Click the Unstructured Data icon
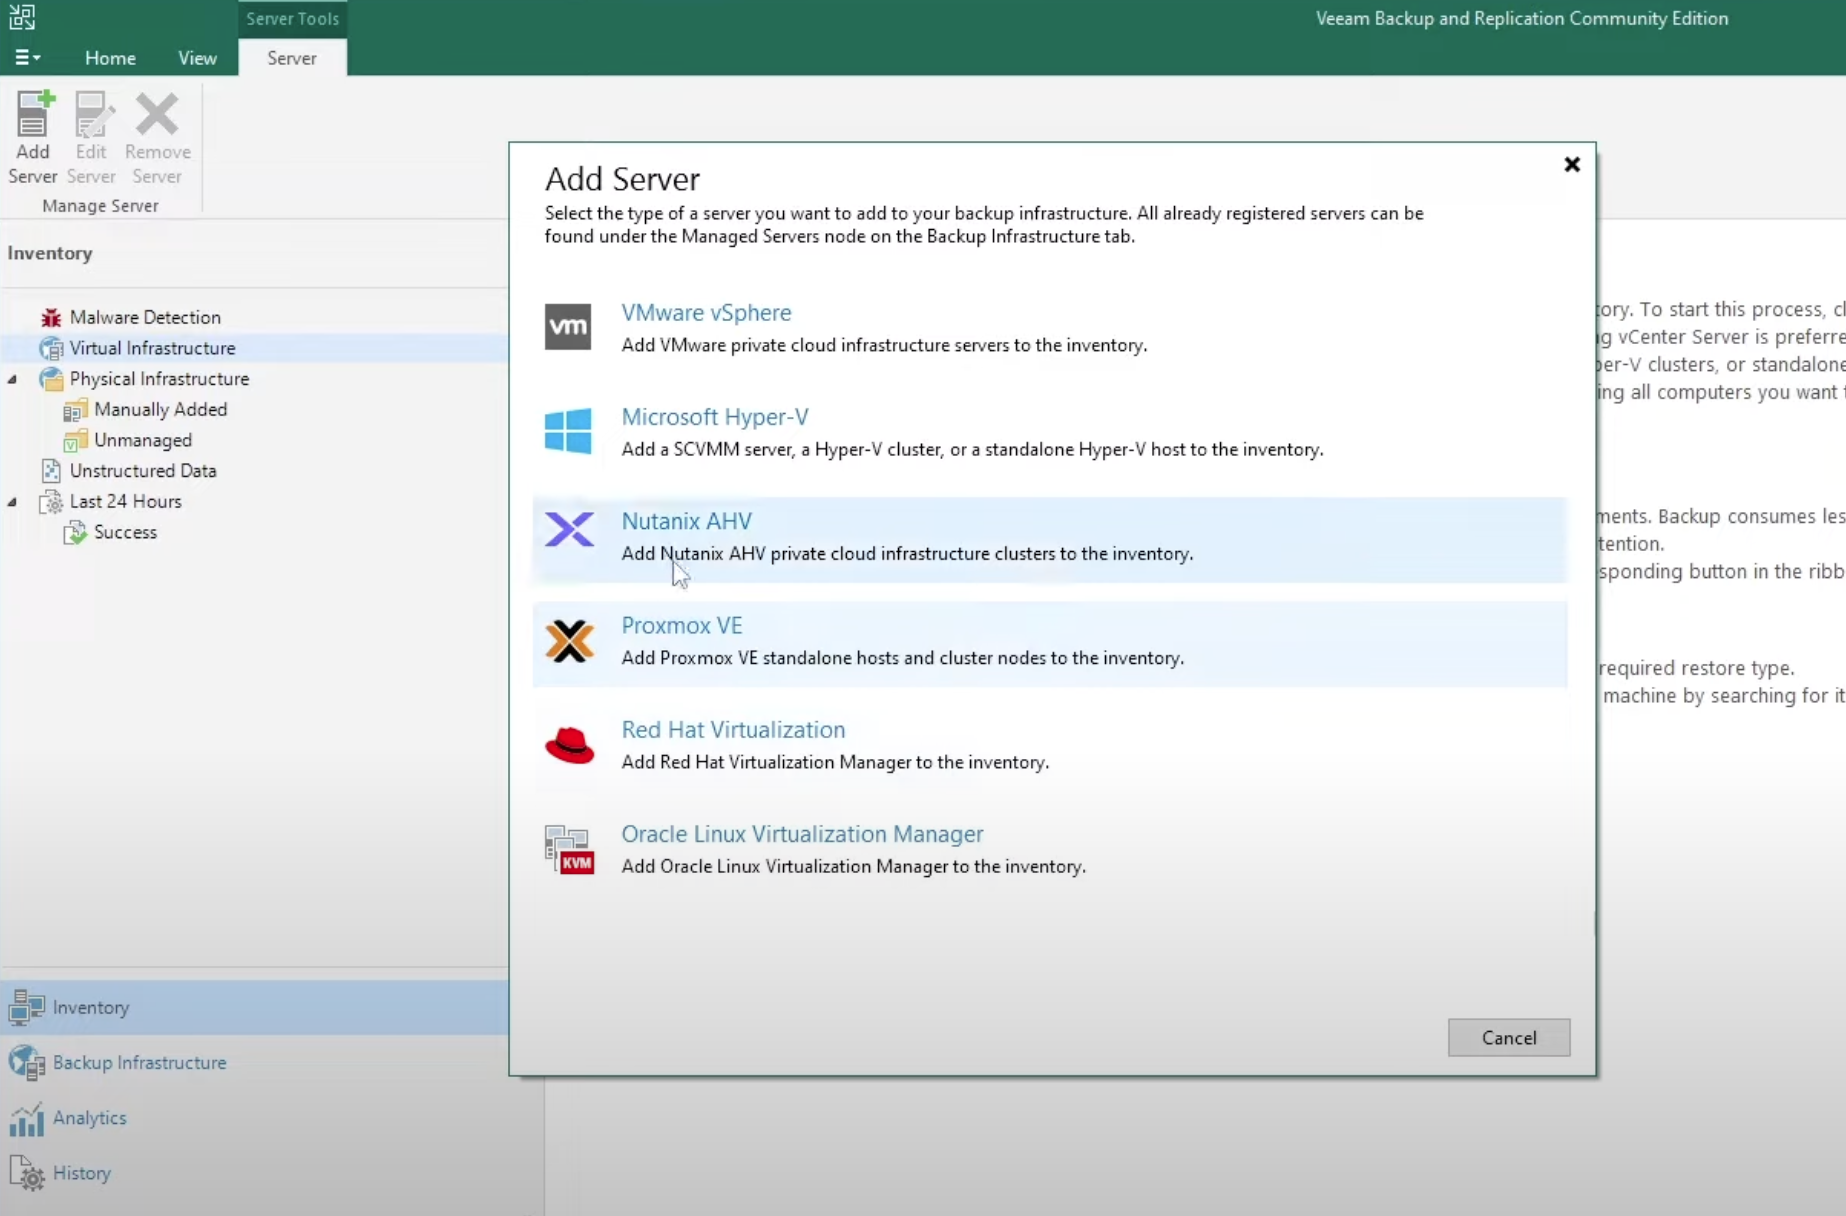This screenshot has height=1216, width=1846. (51, 471)
